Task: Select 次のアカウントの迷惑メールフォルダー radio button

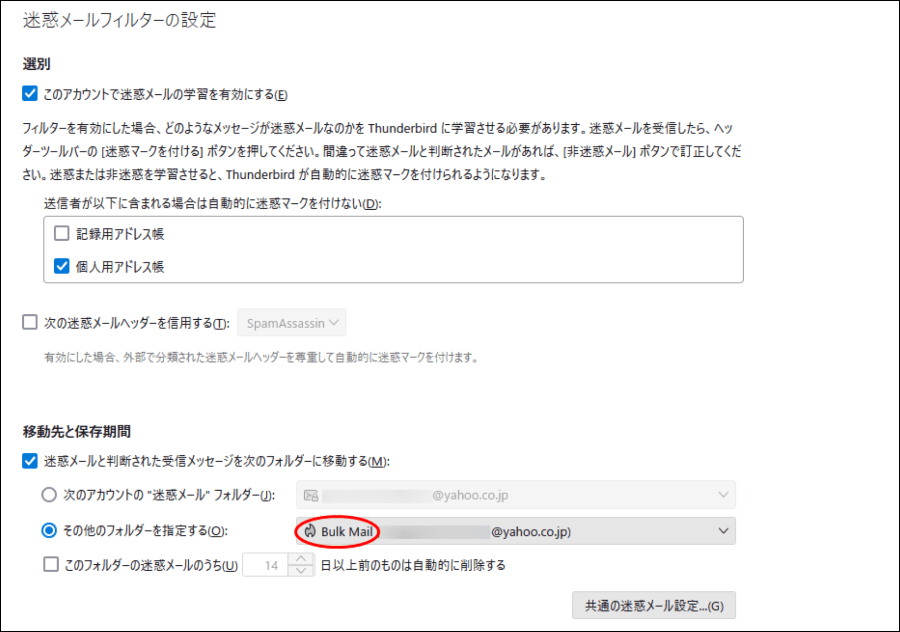Action: click(x=49, y=495)
